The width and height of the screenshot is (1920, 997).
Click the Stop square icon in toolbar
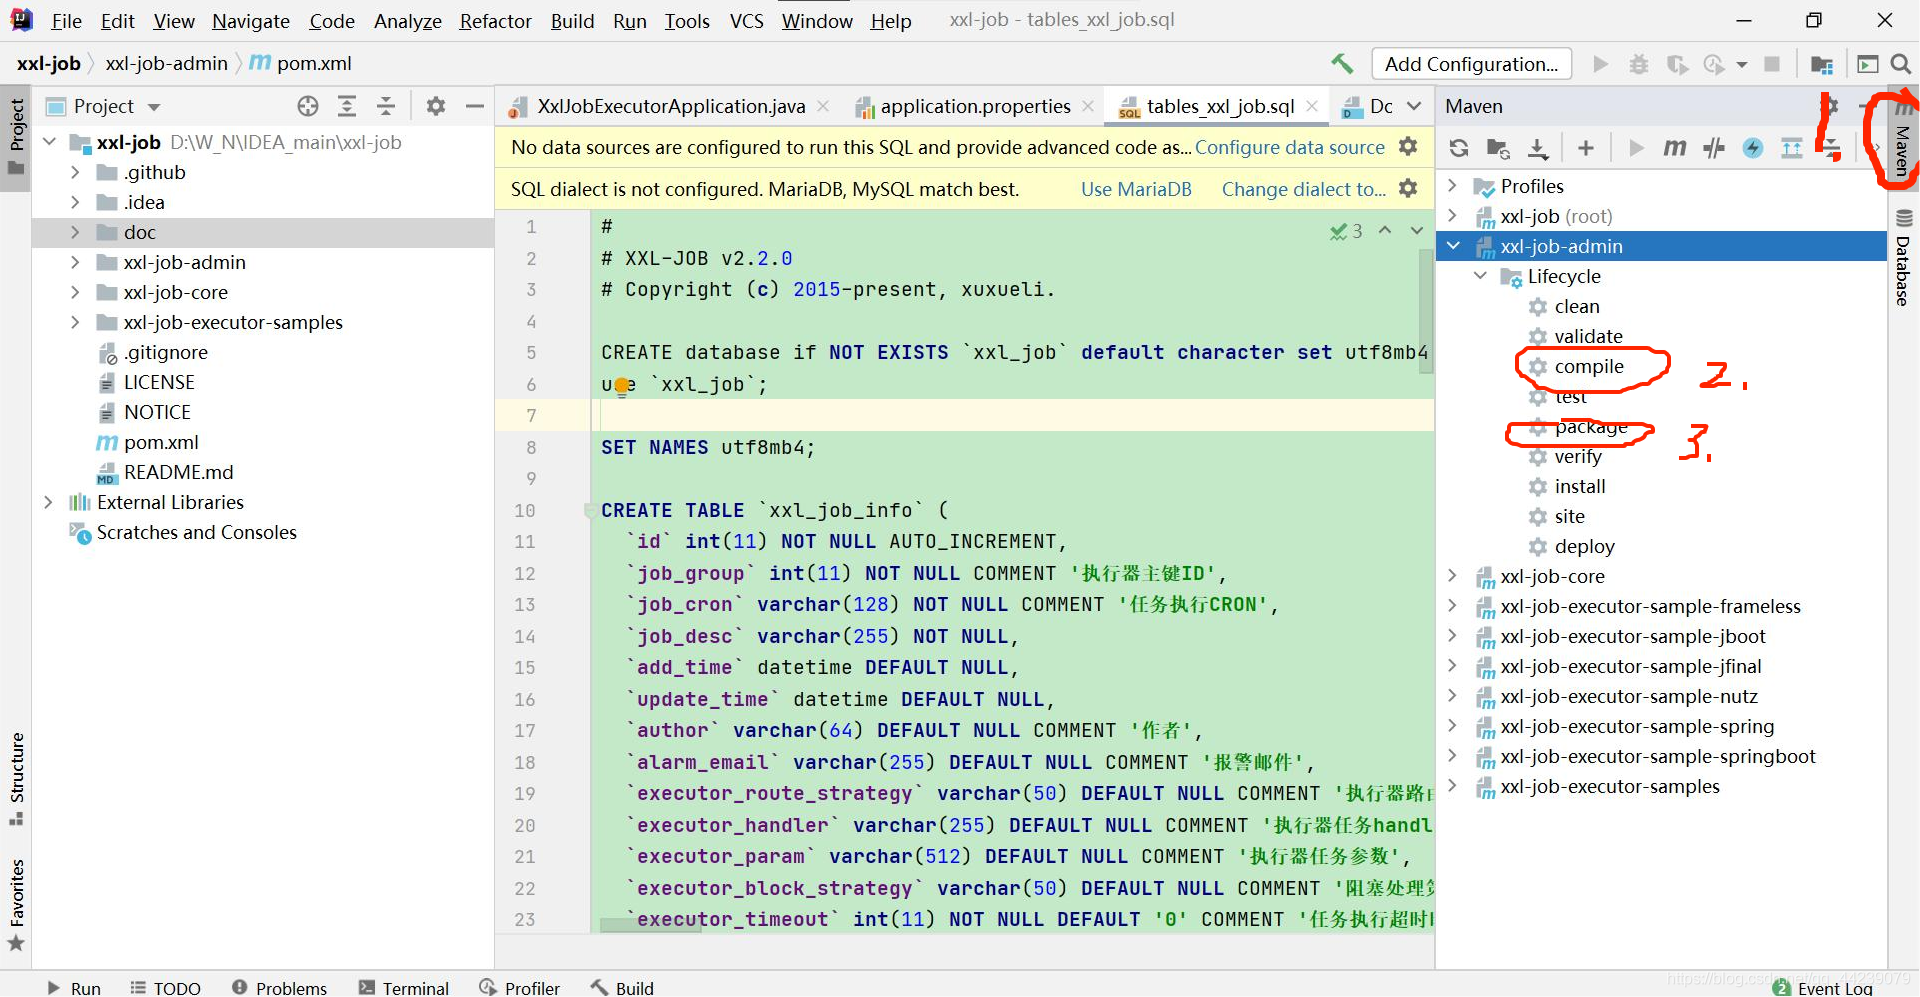(x=1772, y=64)
